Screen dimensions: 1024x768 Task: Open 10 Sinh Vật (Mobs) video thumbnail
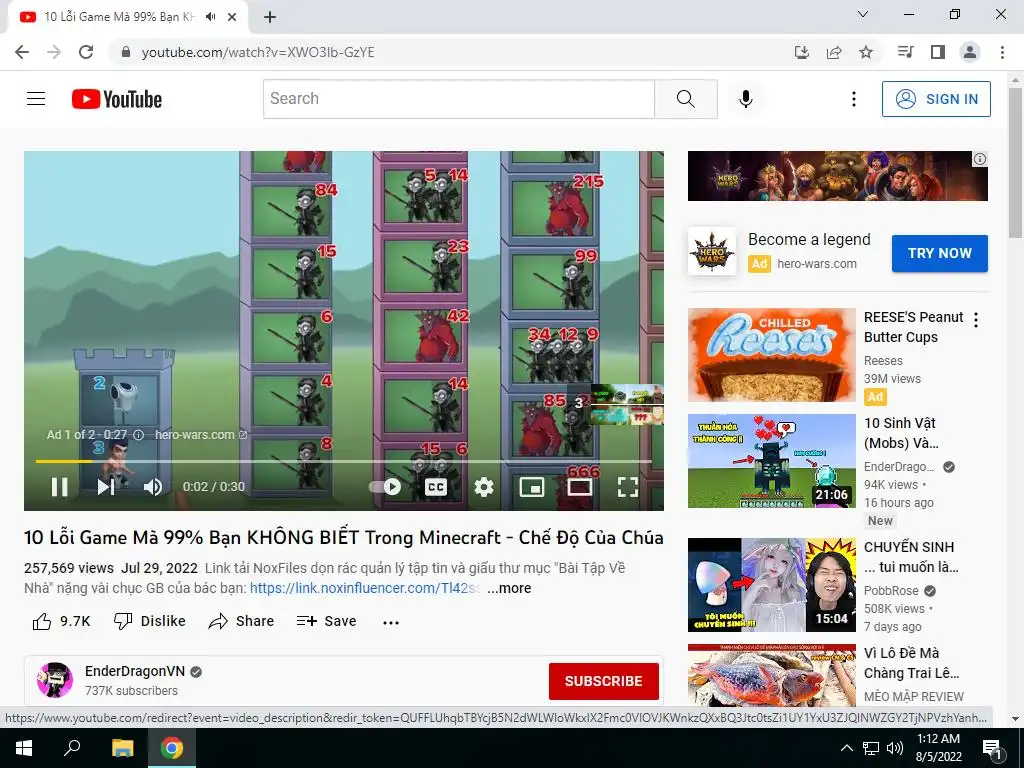[771, 460]
